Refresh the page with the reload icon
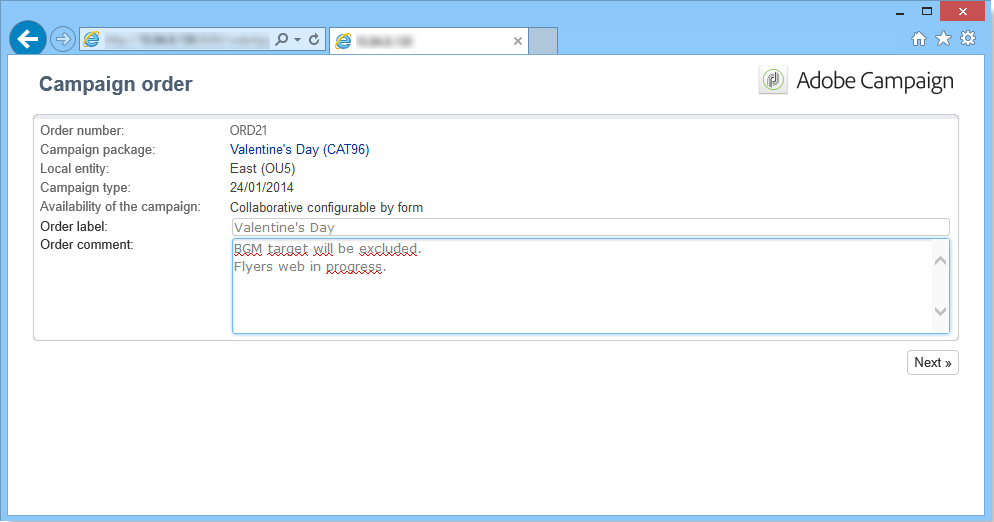The image size is (994, 522). [314, 39]
